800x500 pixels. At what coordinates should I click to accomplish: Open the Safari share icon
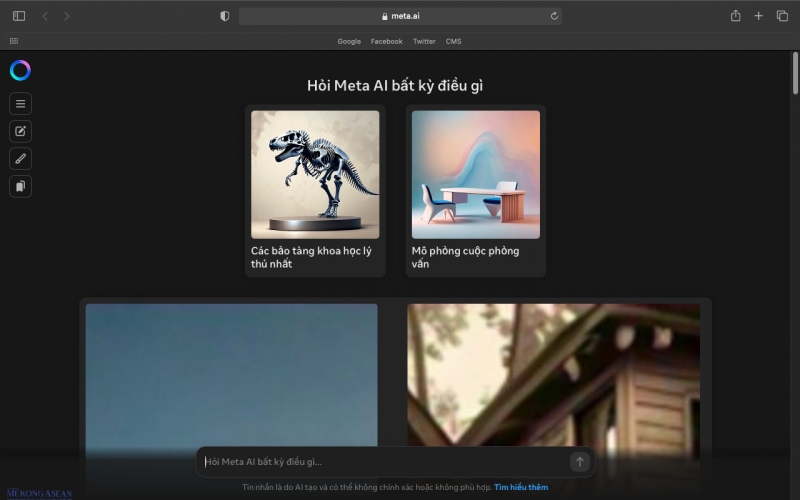click(x=735, y=16)
